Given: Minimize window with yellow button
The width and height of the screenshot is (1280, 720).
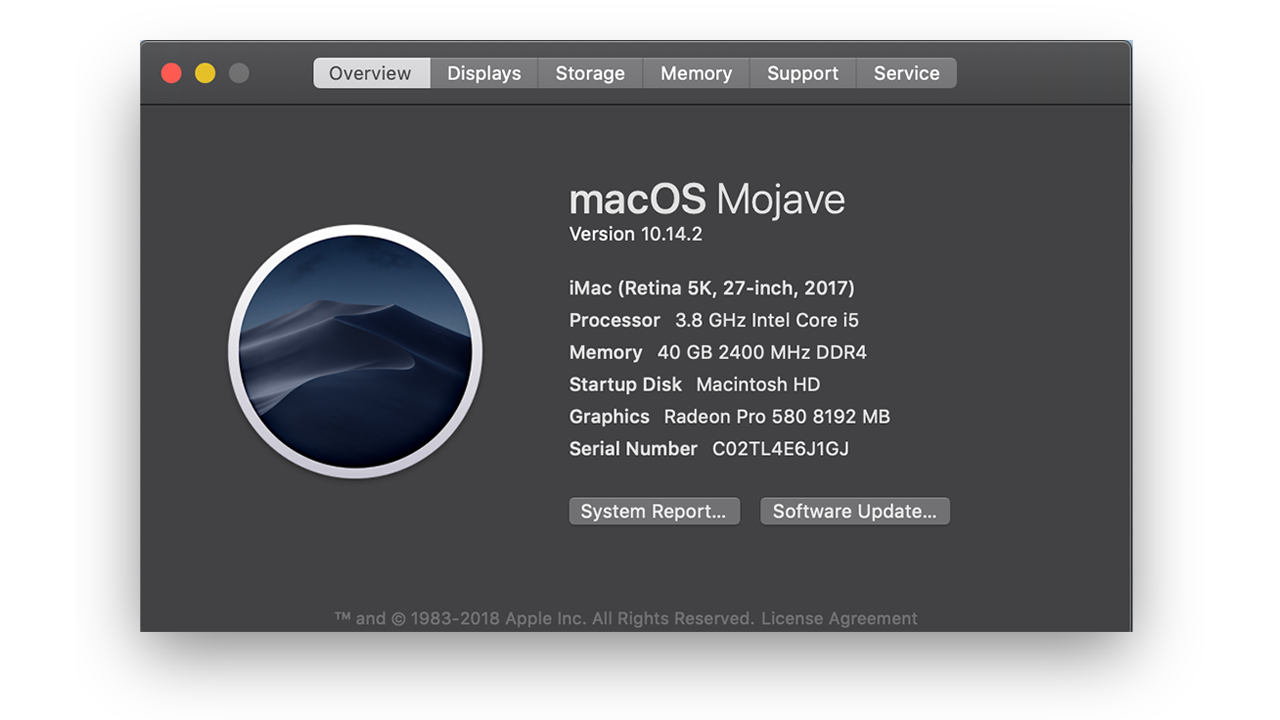Looking at the screenshot, I should coord(205,73).
